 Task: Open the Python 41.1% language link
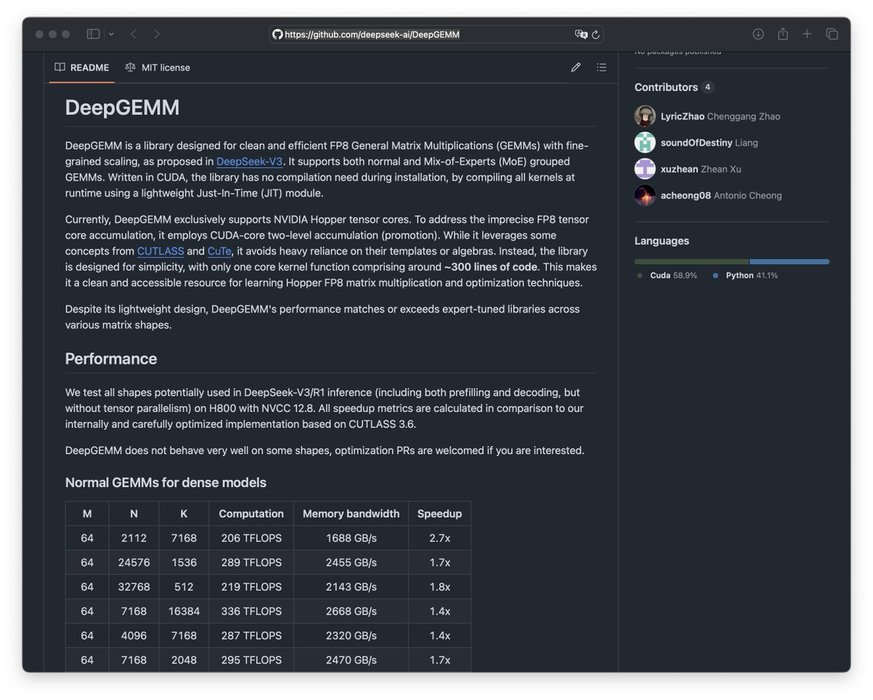(x=745, y=276)
